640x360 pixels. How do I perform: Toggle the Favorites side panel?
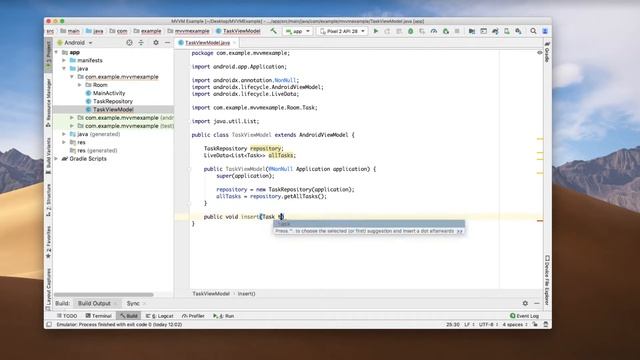pyautogui.click(x=49, y=242)
